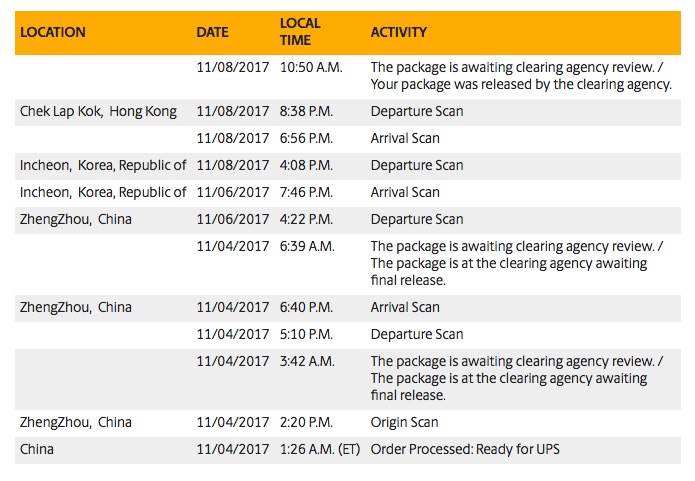Select the Origin Scan activity

(x=404, y=422)
